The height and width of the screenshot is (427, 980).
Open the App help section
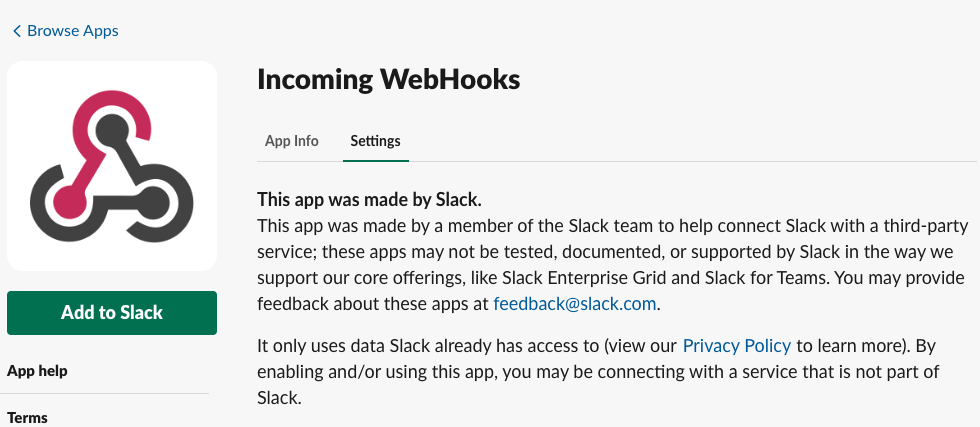coord(38,371)
